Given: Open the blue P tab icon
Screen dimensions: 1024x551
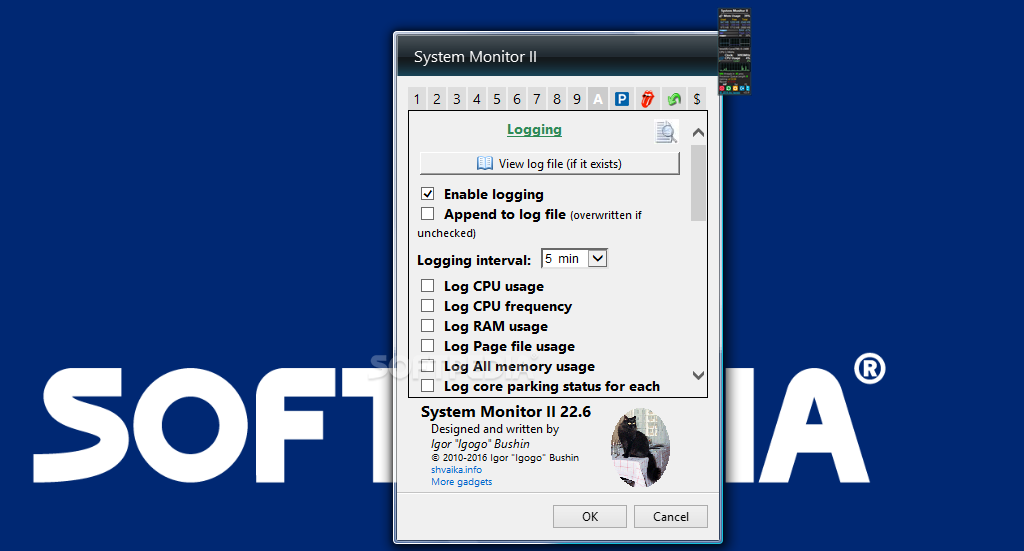Looking at the screenshot, I should 622,99.
